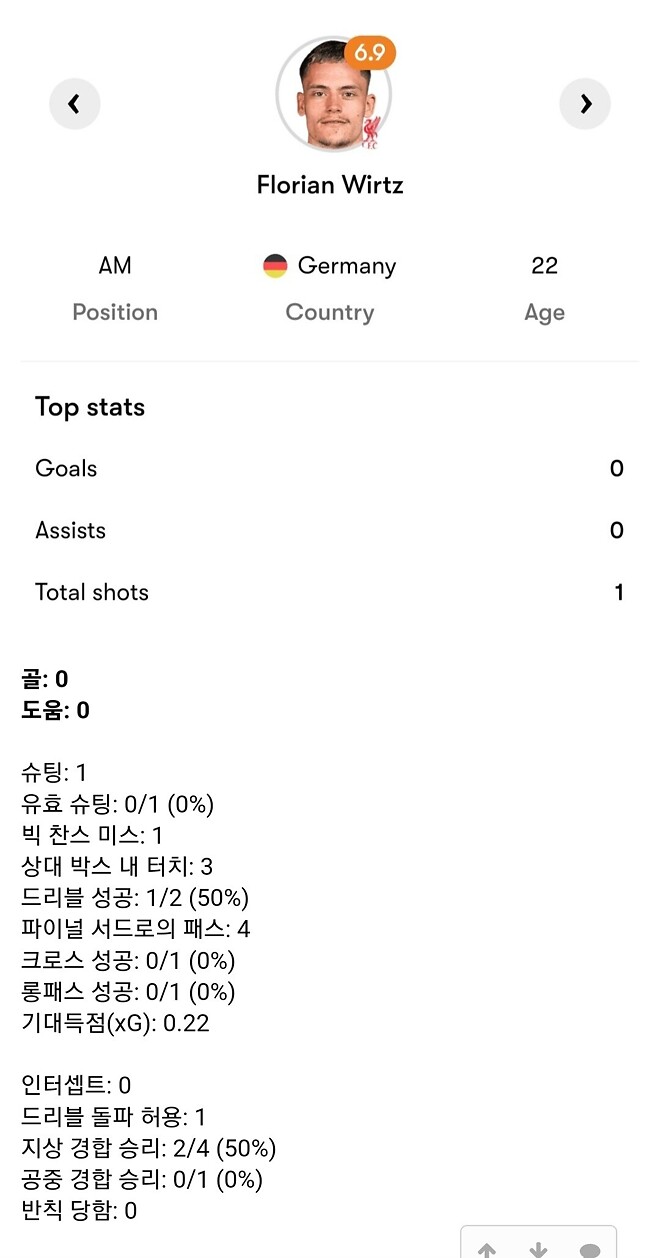Viewport: 660px width, 1258px height.
Task: Click the Germany flag icon
Action: coord(273,265)
